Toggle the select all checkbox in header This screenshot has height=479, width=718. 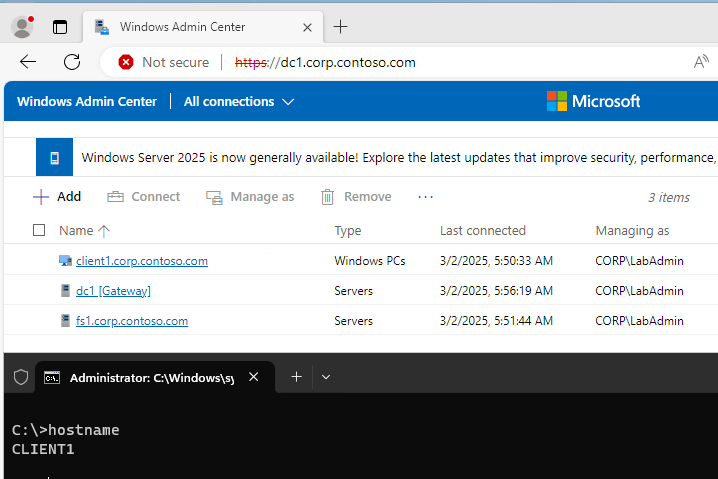39,231
